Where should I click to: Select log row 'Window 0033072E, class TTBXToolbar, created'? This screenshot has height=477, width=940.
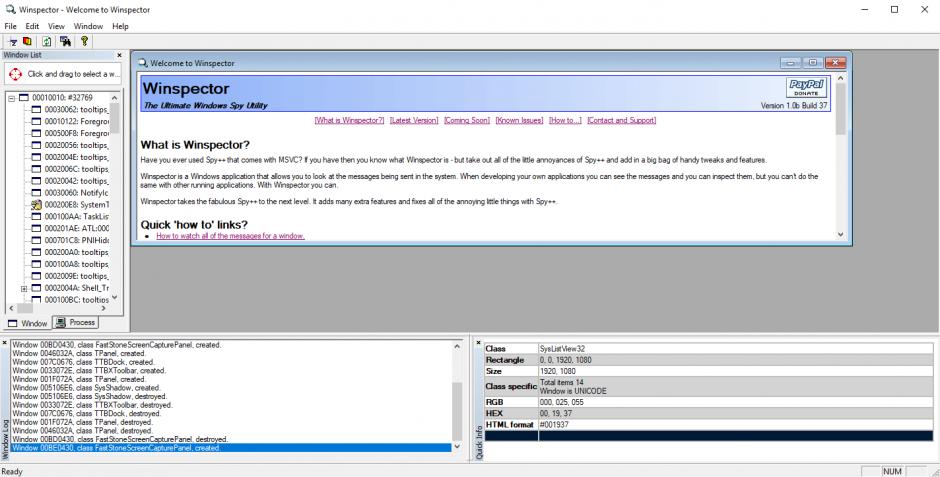(x=231, y=371)
